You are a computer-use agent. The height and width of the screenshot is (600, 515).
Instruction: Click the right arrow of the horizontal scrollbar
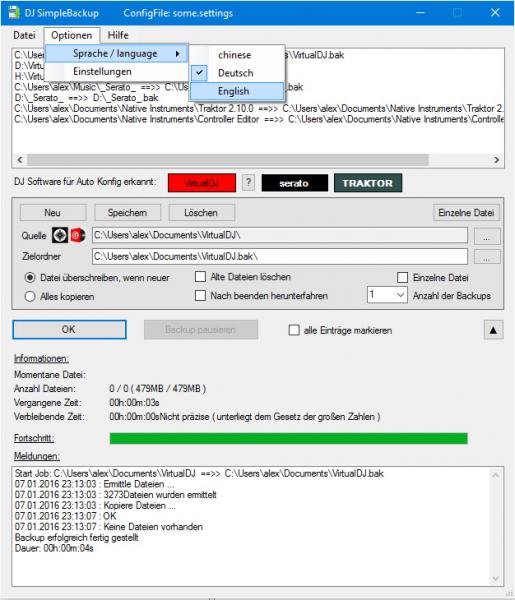[x=496, y=160]
